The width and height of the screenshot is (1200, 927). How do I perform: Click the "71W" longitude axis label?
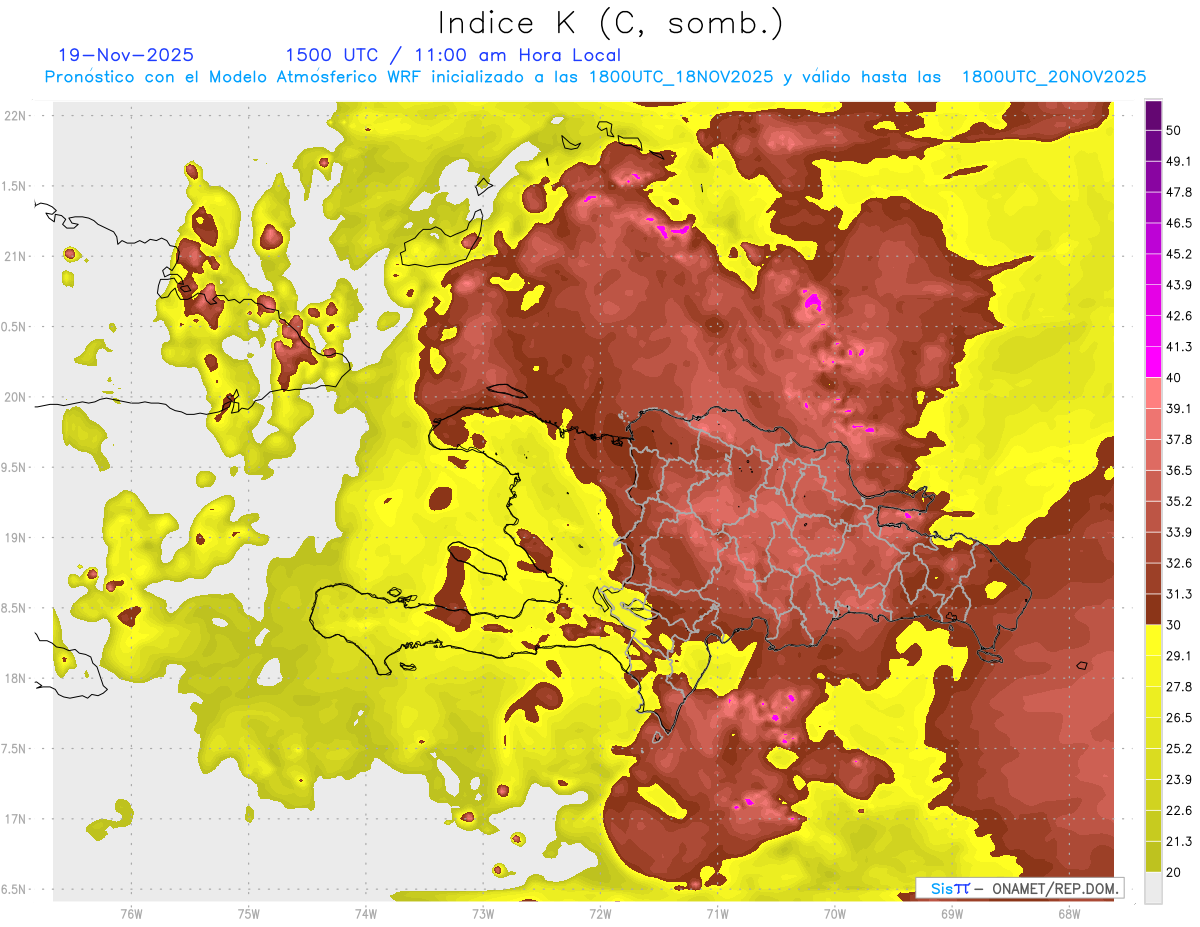pyautogui.click(x=717, y=914)
